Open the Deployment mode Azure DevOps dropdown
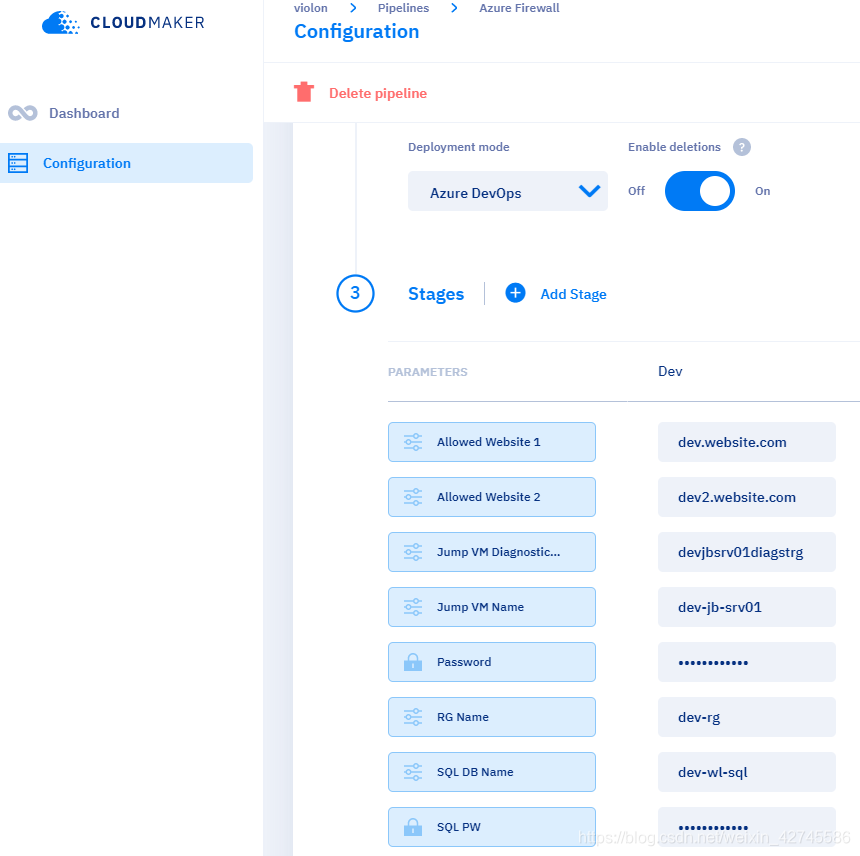 tap(507, 191)
